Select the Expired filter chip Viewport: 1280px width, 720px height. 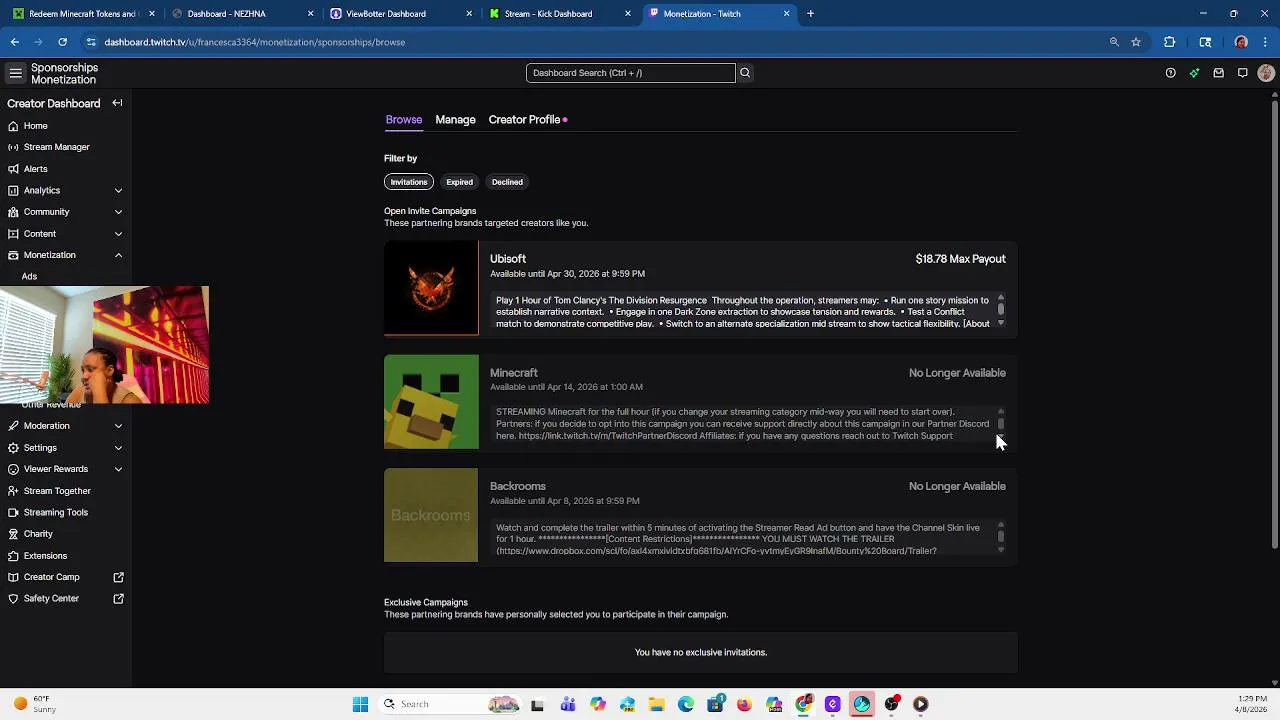coord(459,182)
